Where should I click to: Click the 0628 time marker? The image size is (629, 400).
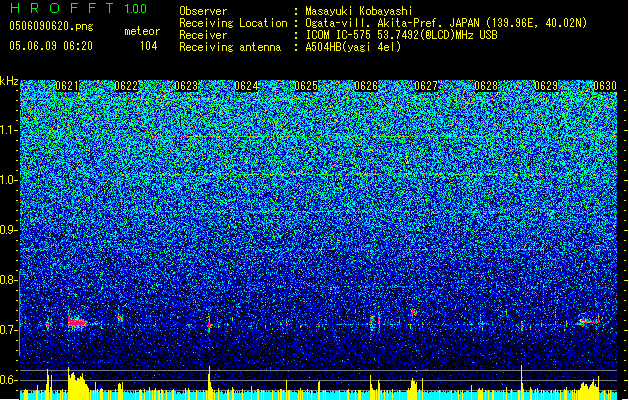tap(486, 86)
